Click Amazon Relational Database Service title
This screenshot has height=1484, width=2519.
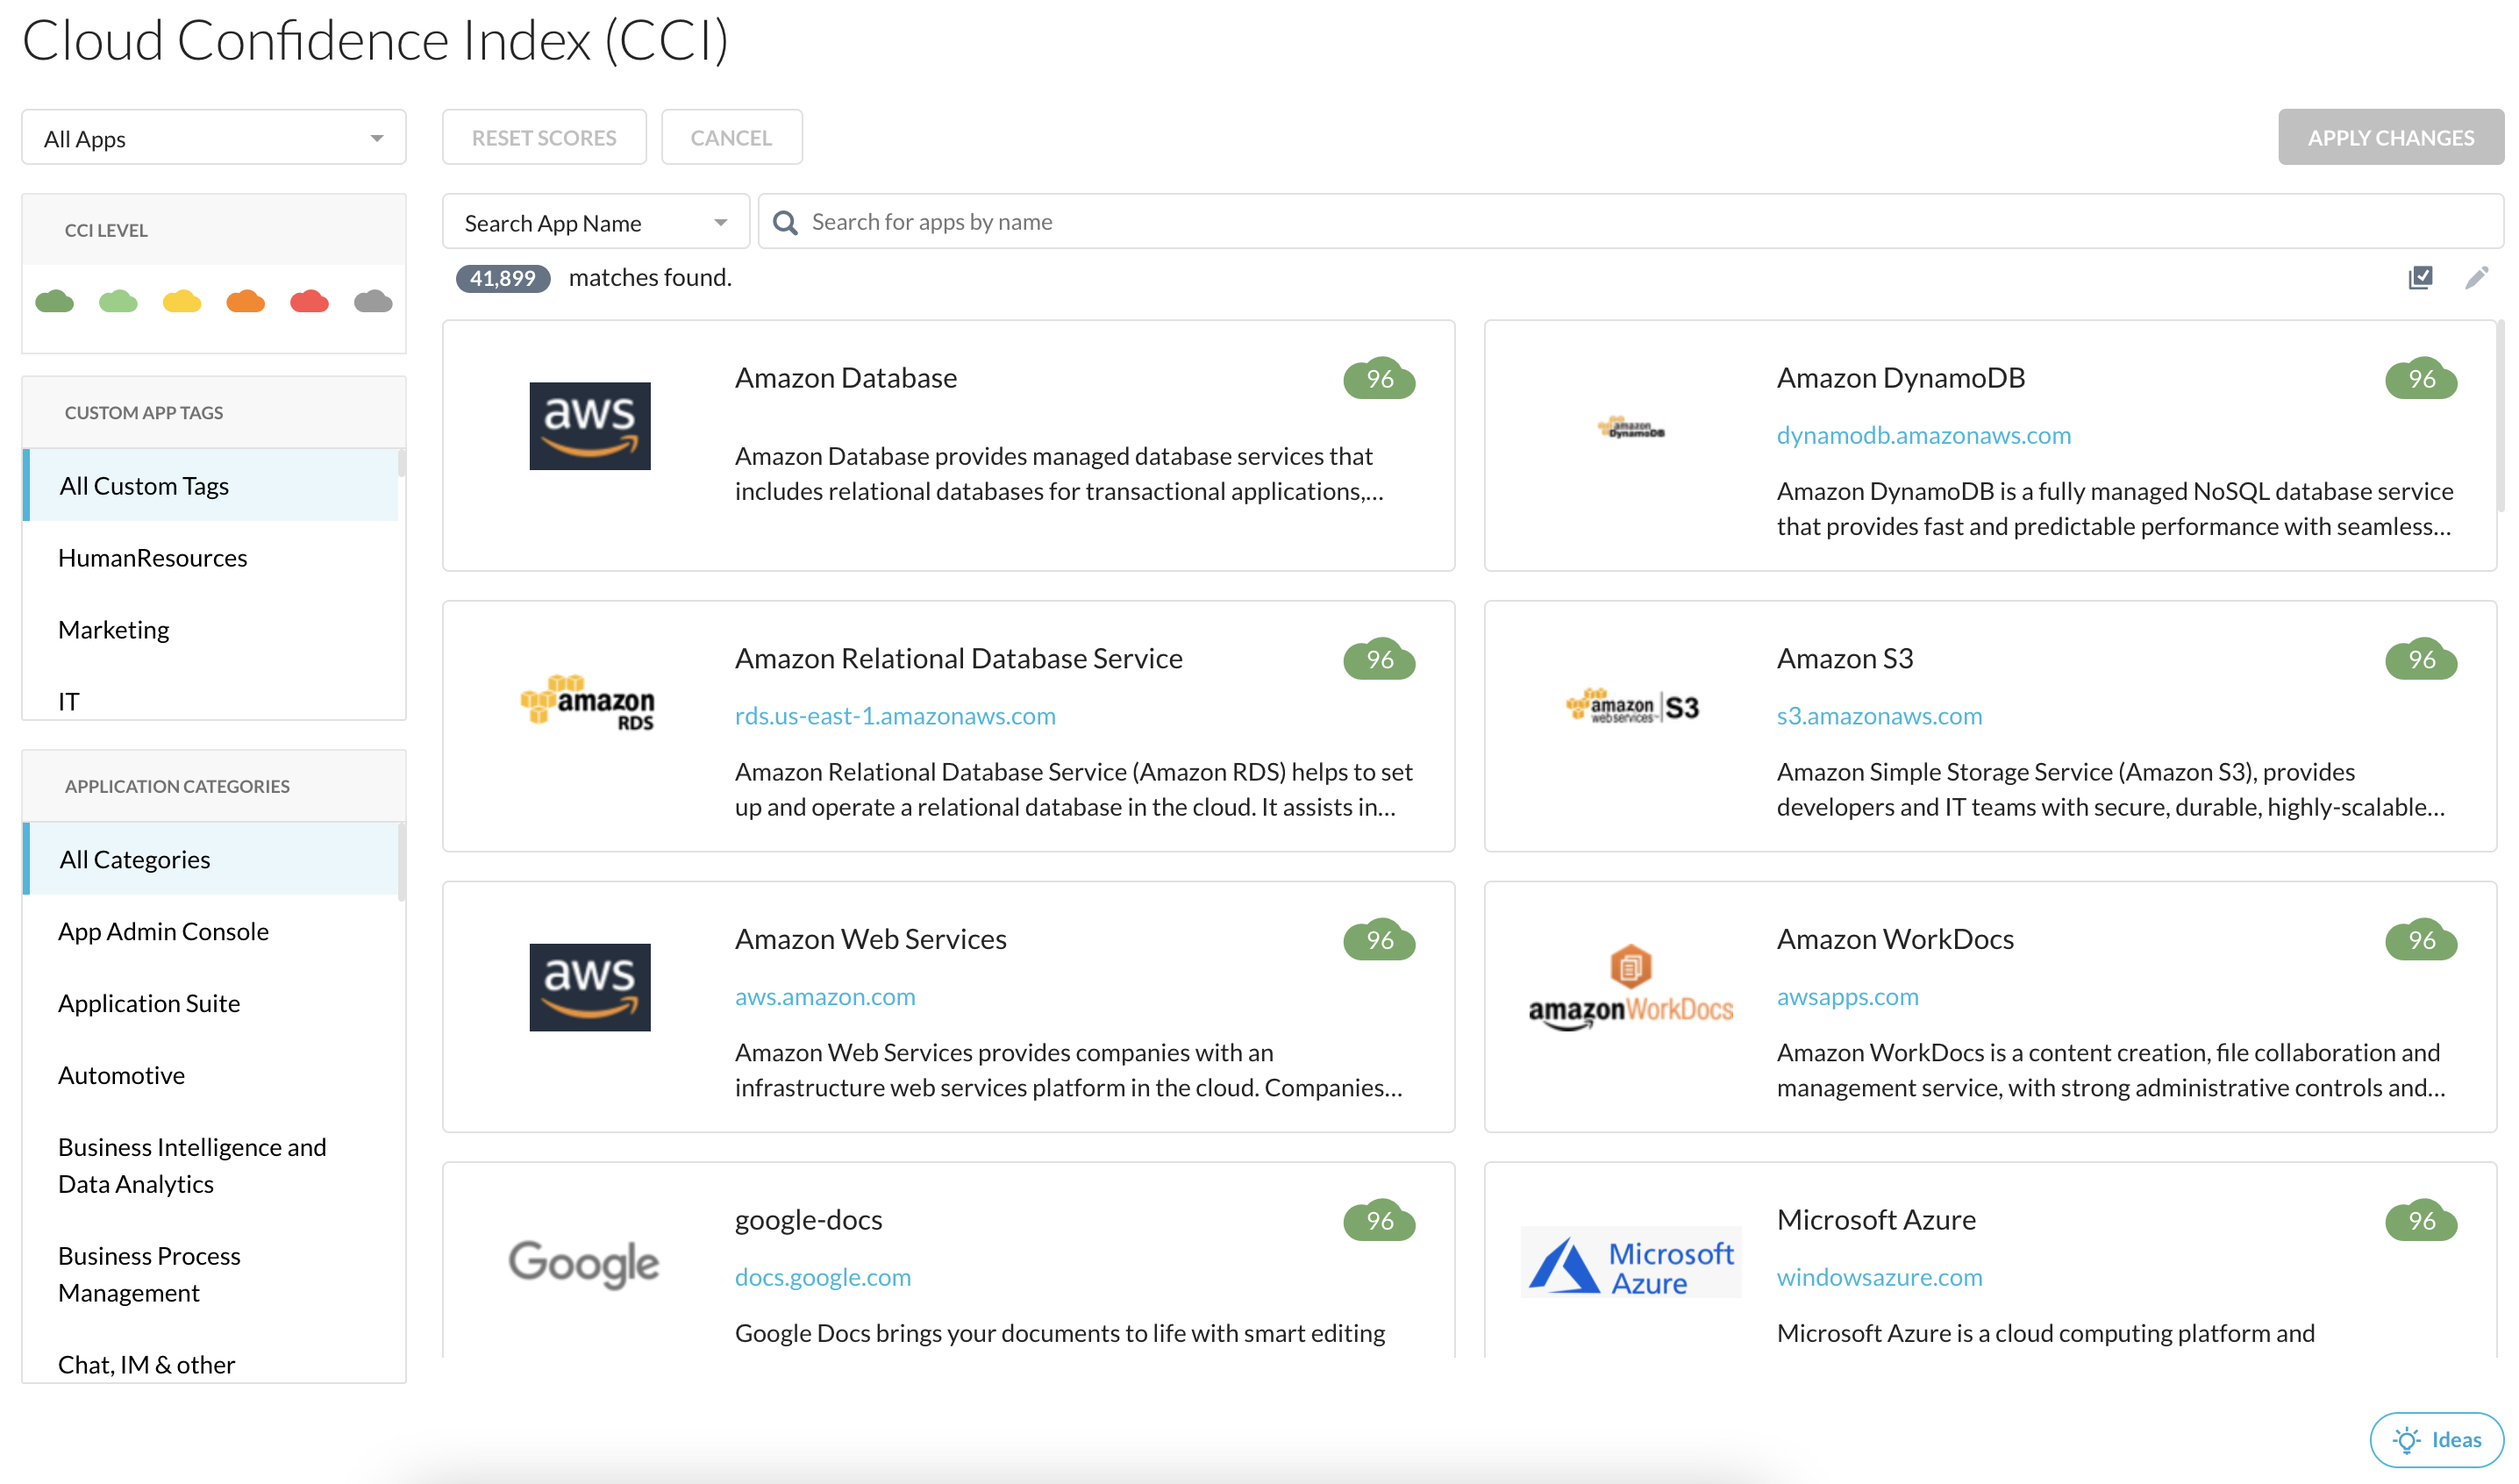[958, 659]
